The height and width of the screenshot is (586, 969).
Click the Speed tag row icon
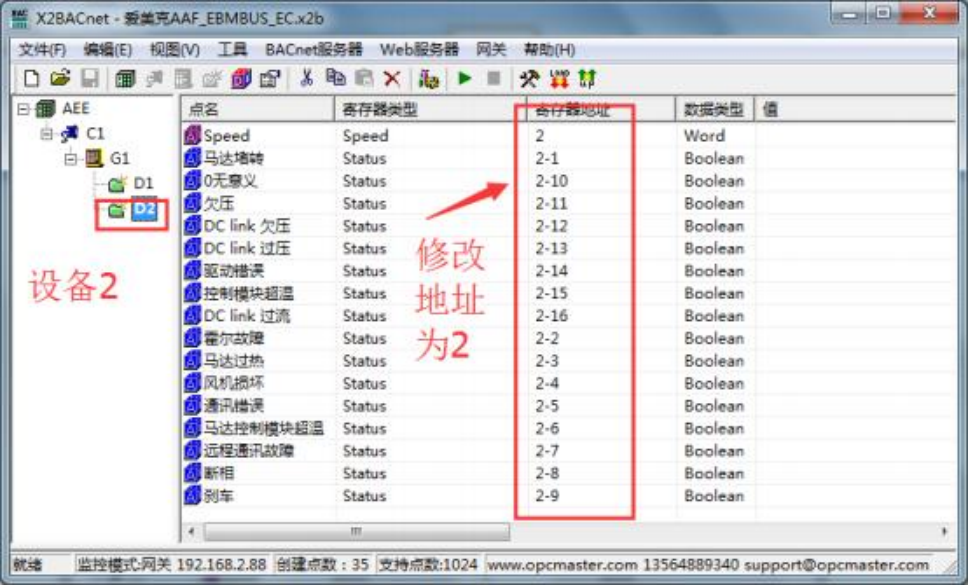coord(193,135)
